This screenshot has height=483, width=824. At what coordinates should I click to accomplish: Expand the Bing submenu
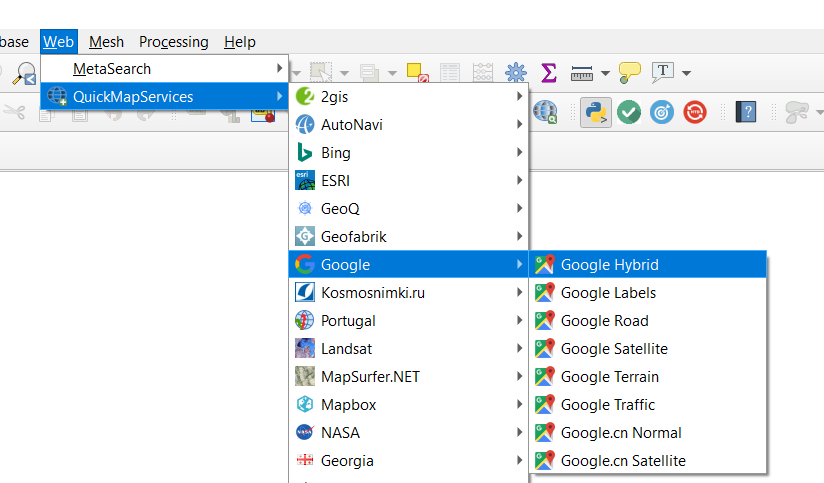[x=409, y=152]
